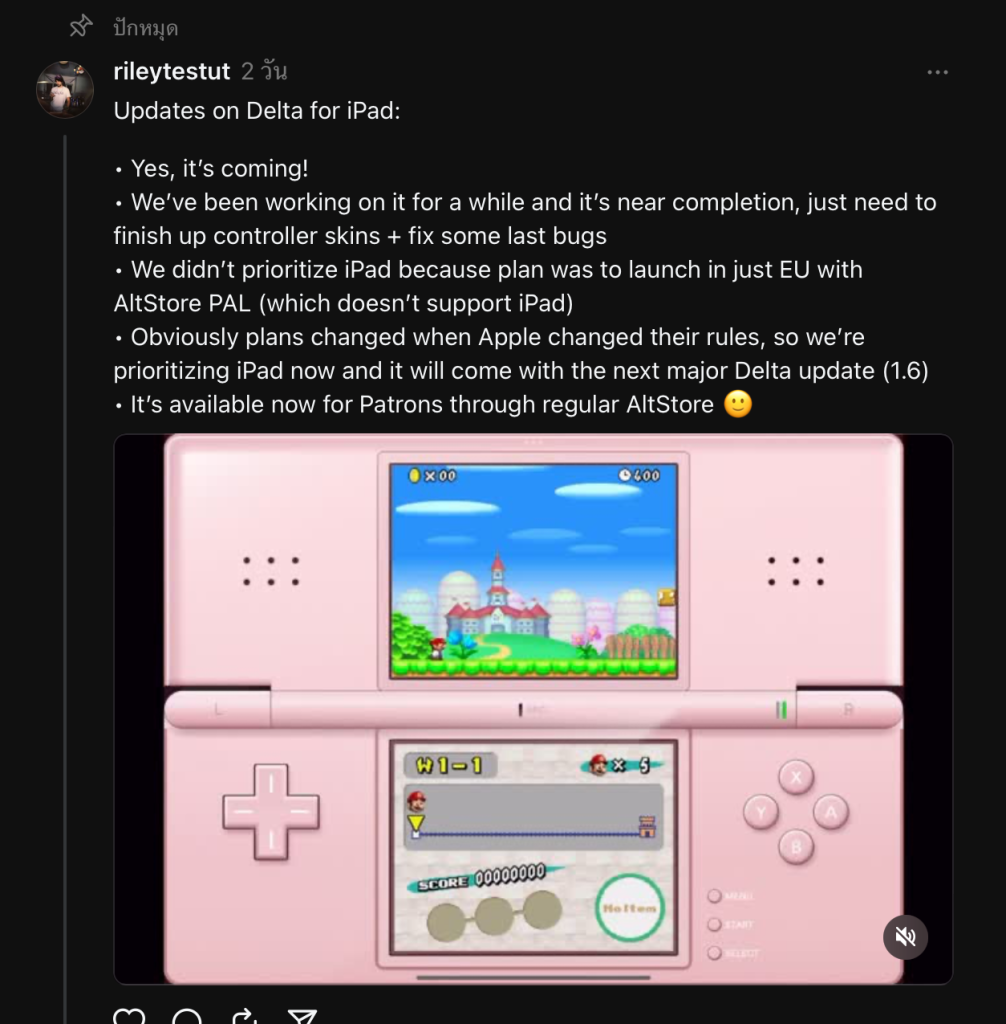The image size is (1006, 1024).
Task: Select the MENU radio-style button on skin
Action: pos(715,896)
